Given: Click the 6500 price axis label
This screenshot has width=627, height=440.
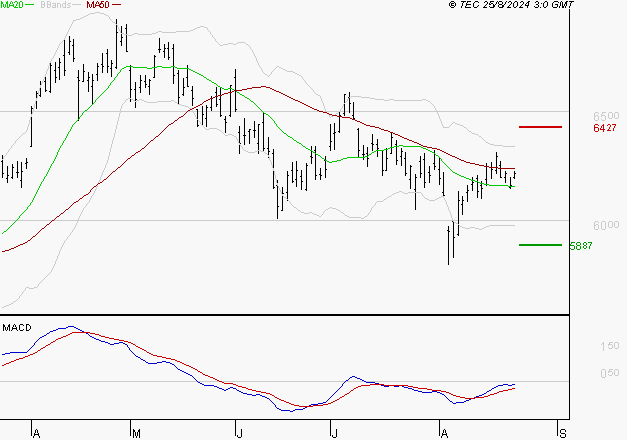Looking at the screenshot, I should (606, 116).
